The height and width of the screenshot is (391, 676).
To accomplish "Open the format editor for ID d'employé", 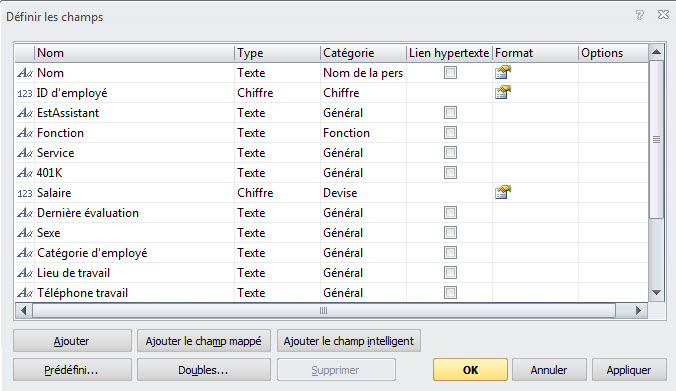I will pos(503,92).
